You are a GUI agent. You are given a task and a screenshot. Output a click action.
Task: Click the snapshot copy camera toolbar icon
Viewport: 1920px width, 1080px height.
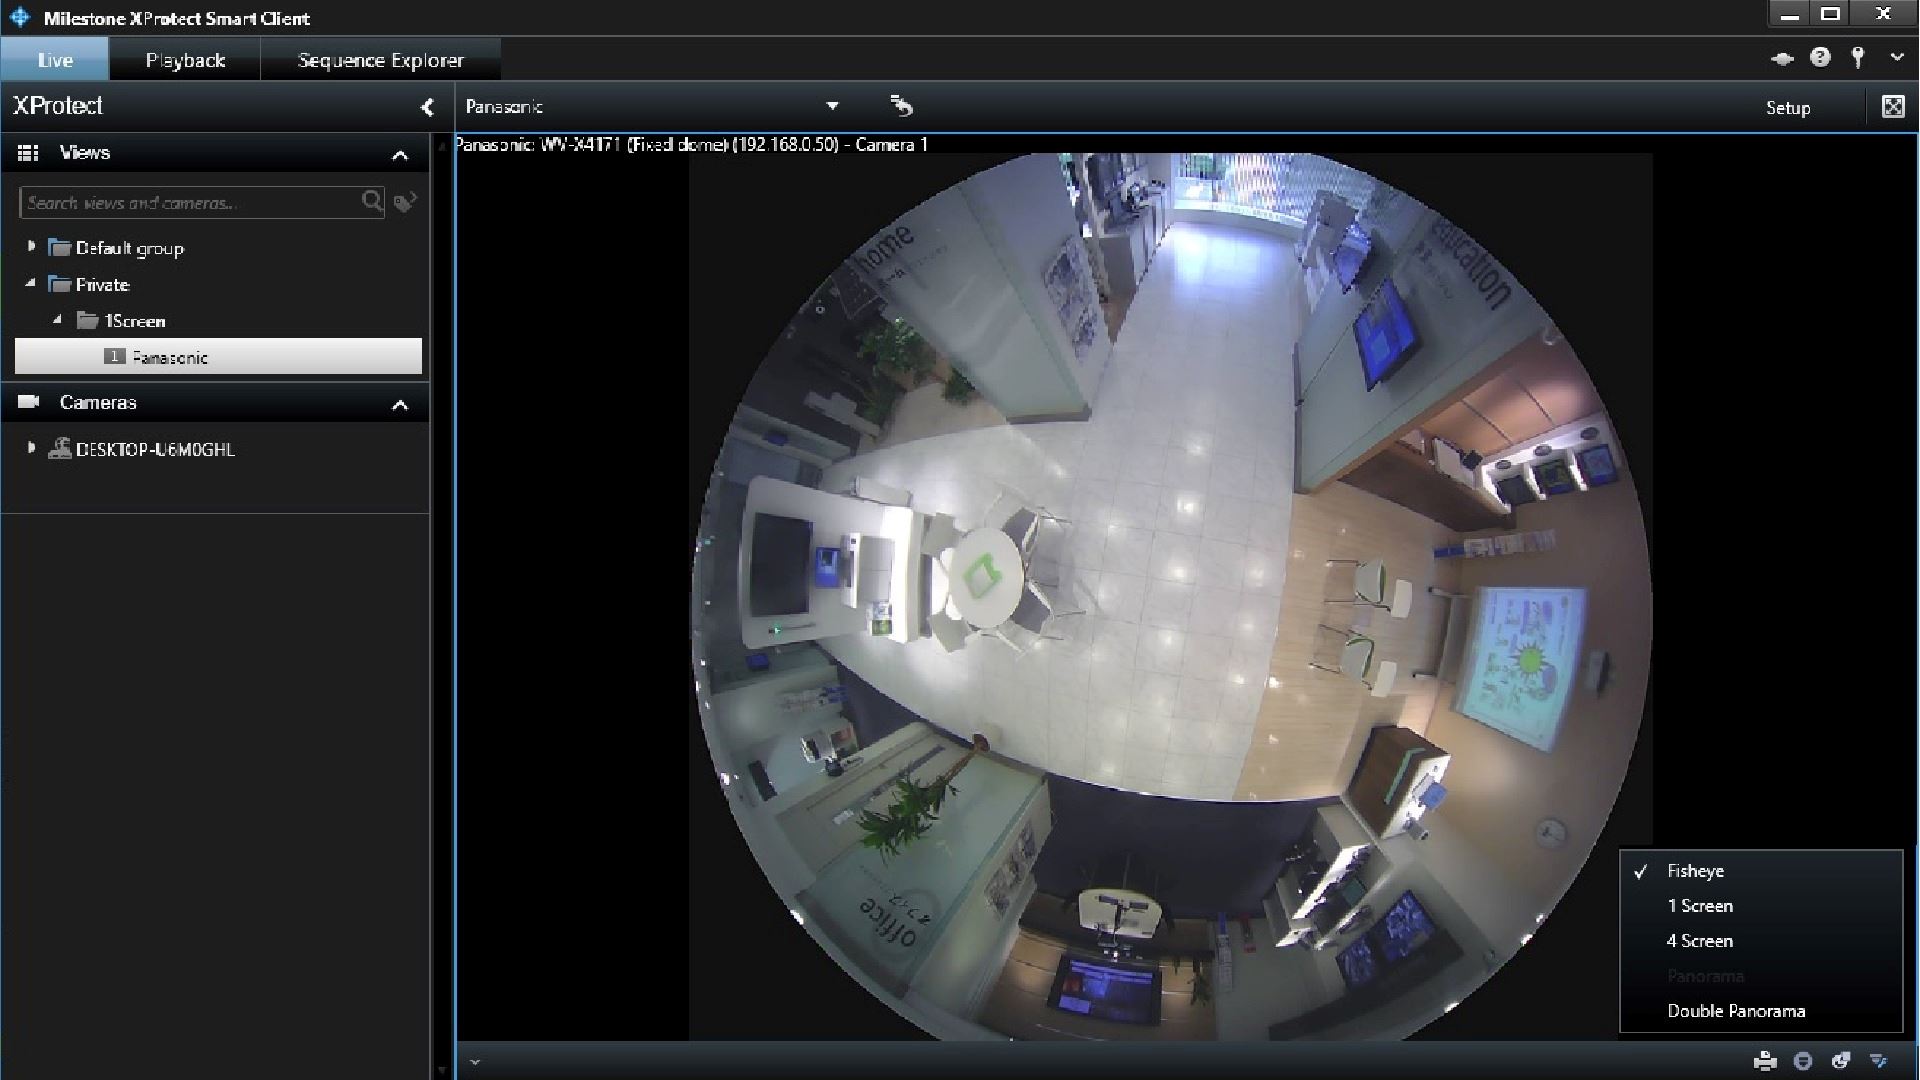[x=1841, y=1061]
